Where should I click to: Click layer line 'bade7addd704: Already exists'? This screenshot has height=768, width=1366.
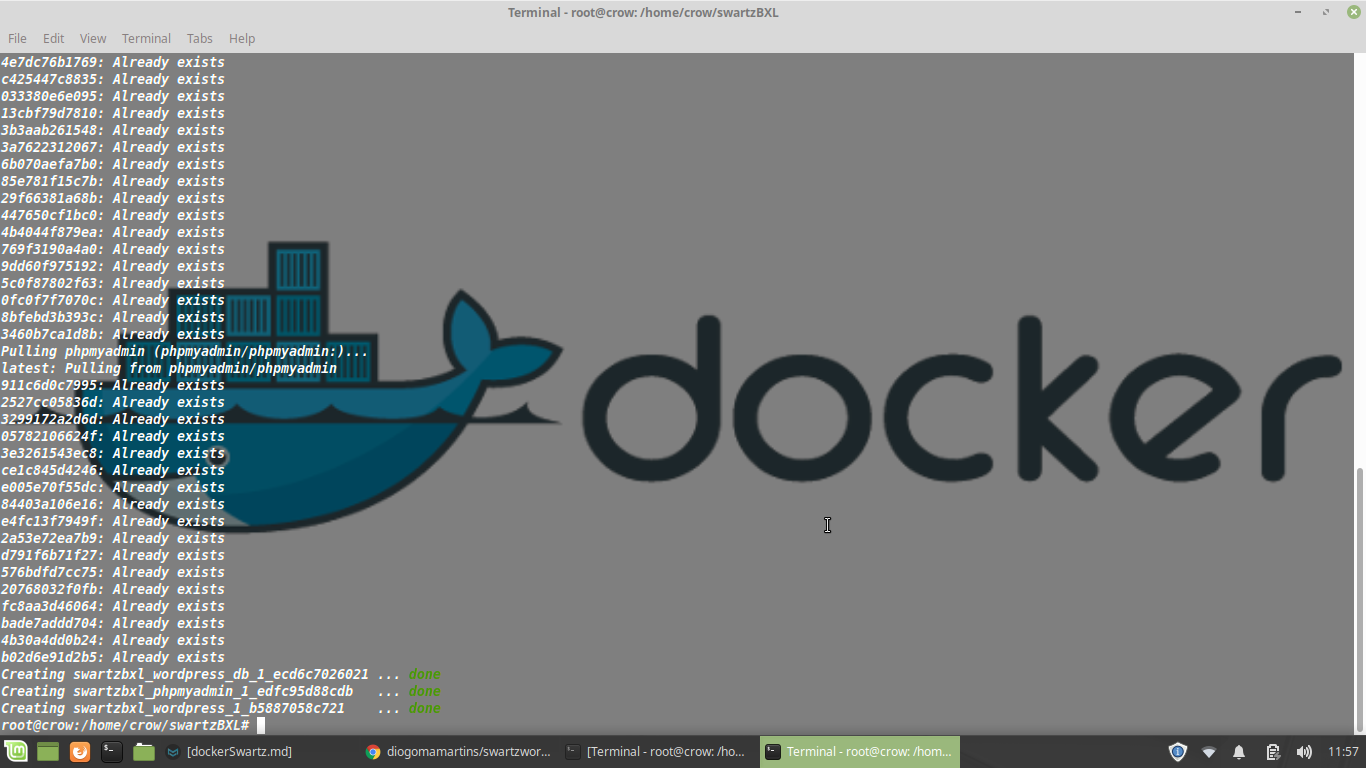pyautogui.click(x=113, y=623)
